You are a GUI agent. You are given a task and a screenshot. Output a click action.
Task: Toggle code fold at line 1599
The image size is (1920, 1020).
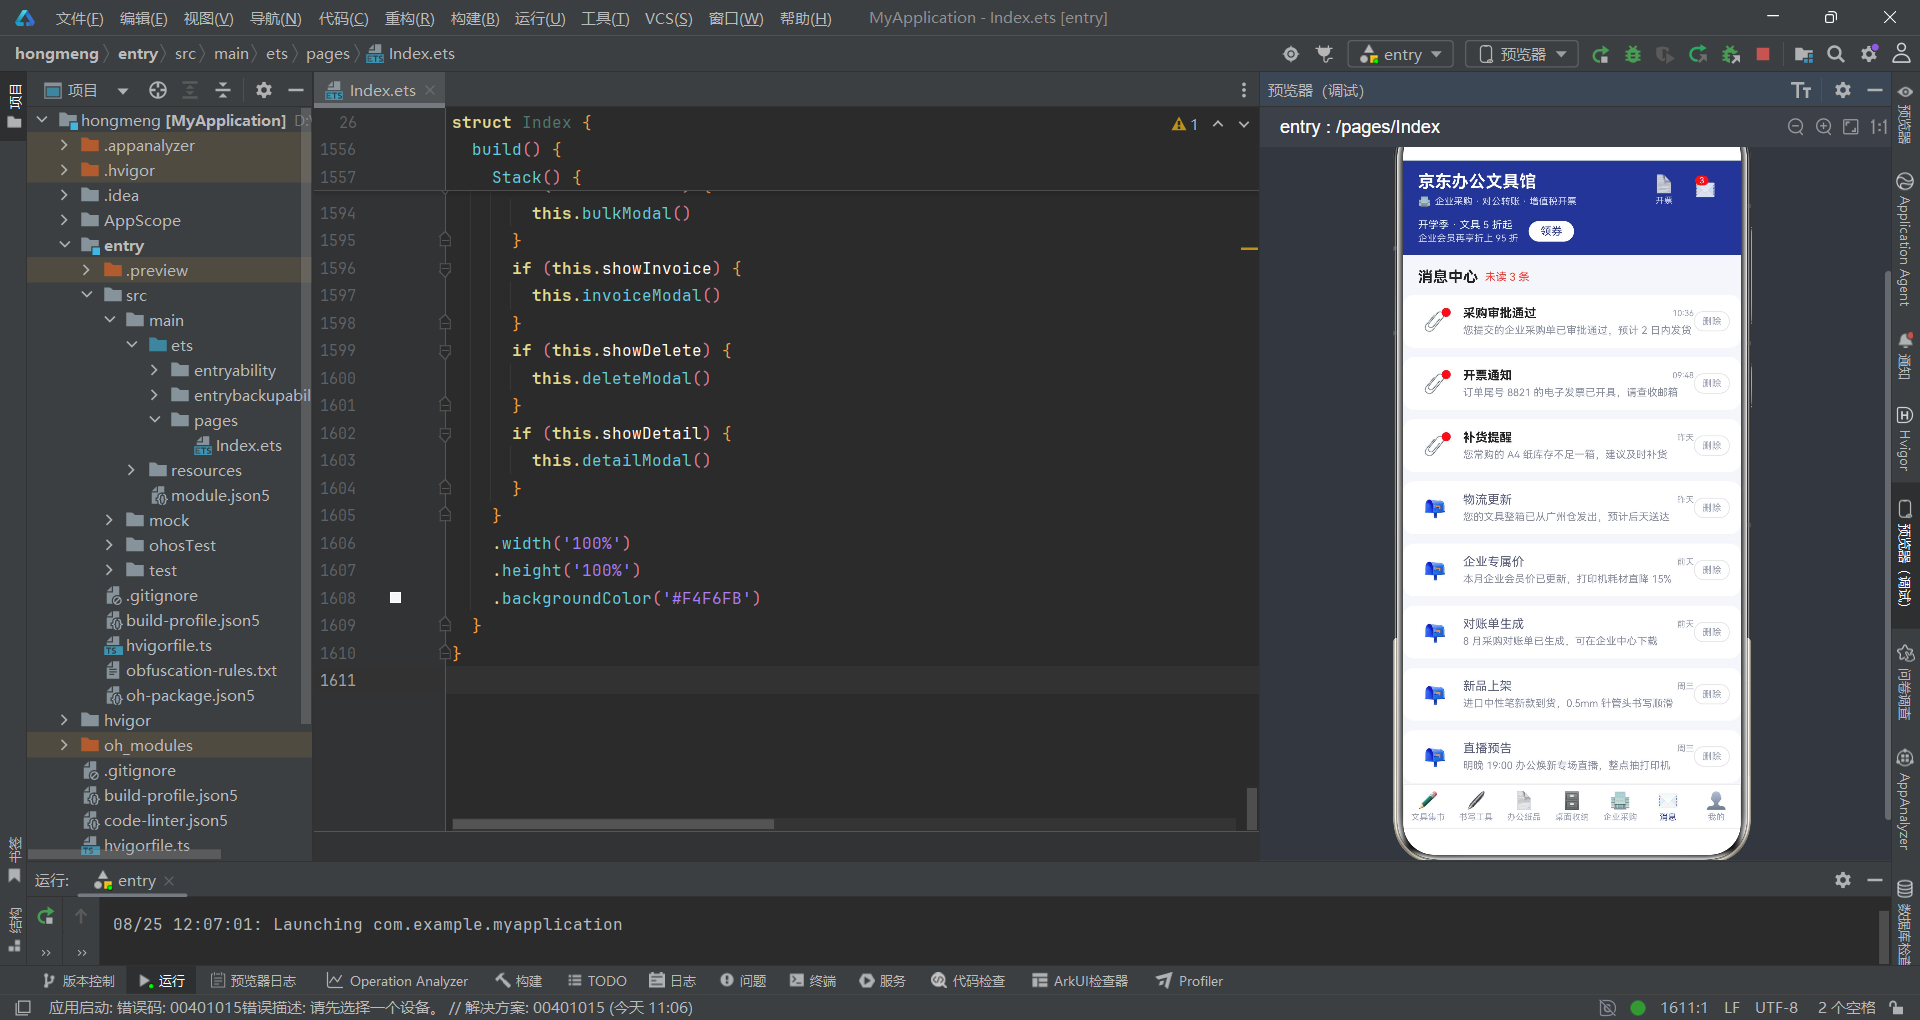[x=445, y=350]
